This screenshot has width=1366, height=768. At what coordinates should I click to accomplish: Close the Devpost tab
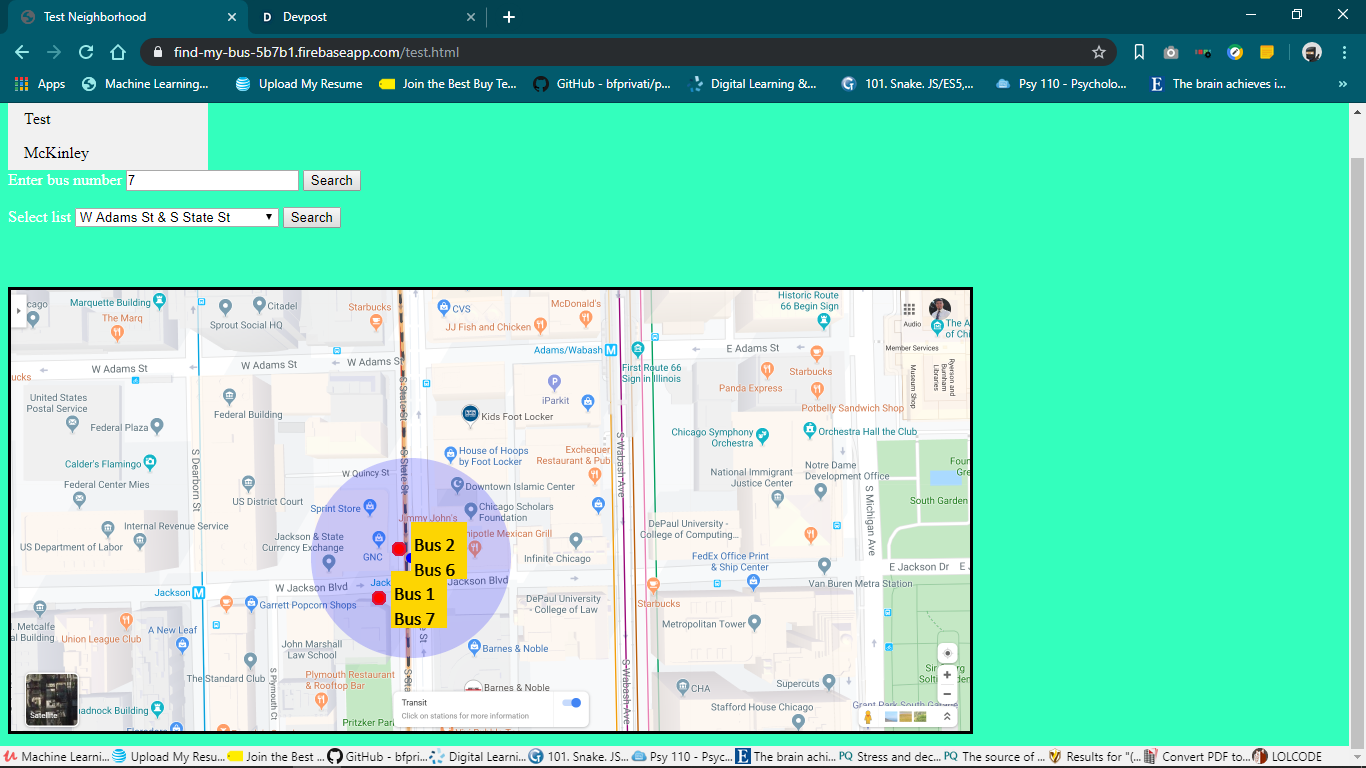(471, 17)
